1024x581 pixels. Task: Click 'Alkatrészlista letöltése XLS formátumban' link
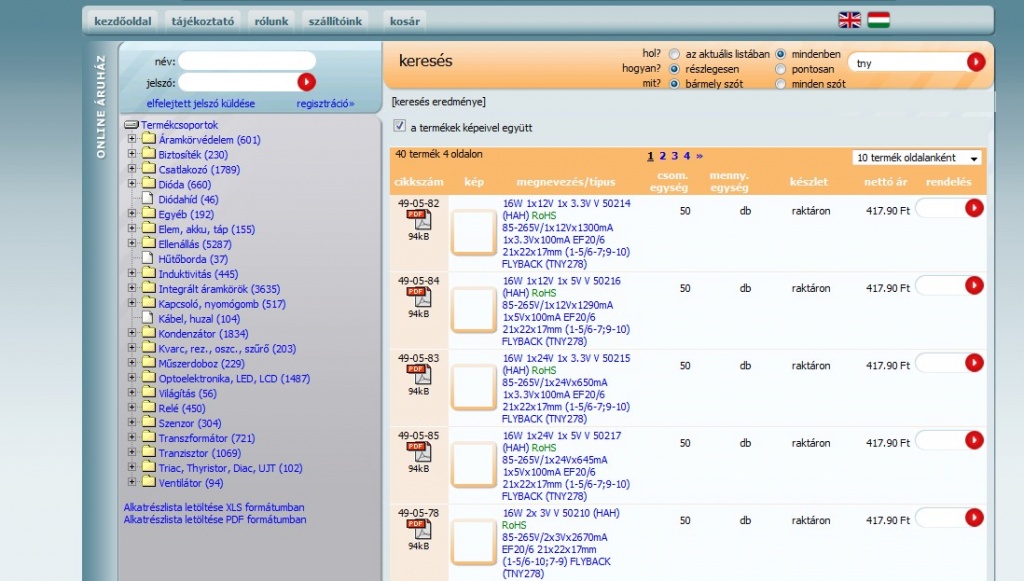[x=214, y=507]
